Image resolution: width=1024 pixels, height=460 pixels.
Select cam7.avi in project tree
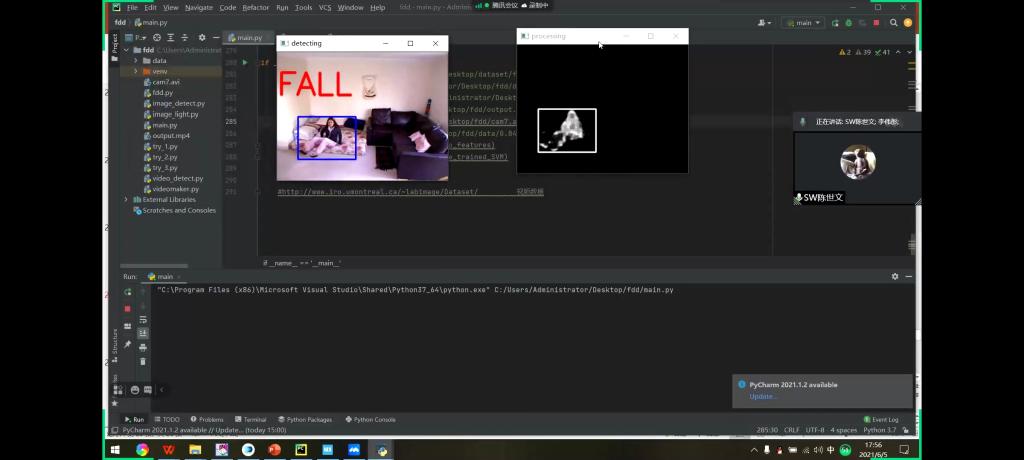[166, 82]
